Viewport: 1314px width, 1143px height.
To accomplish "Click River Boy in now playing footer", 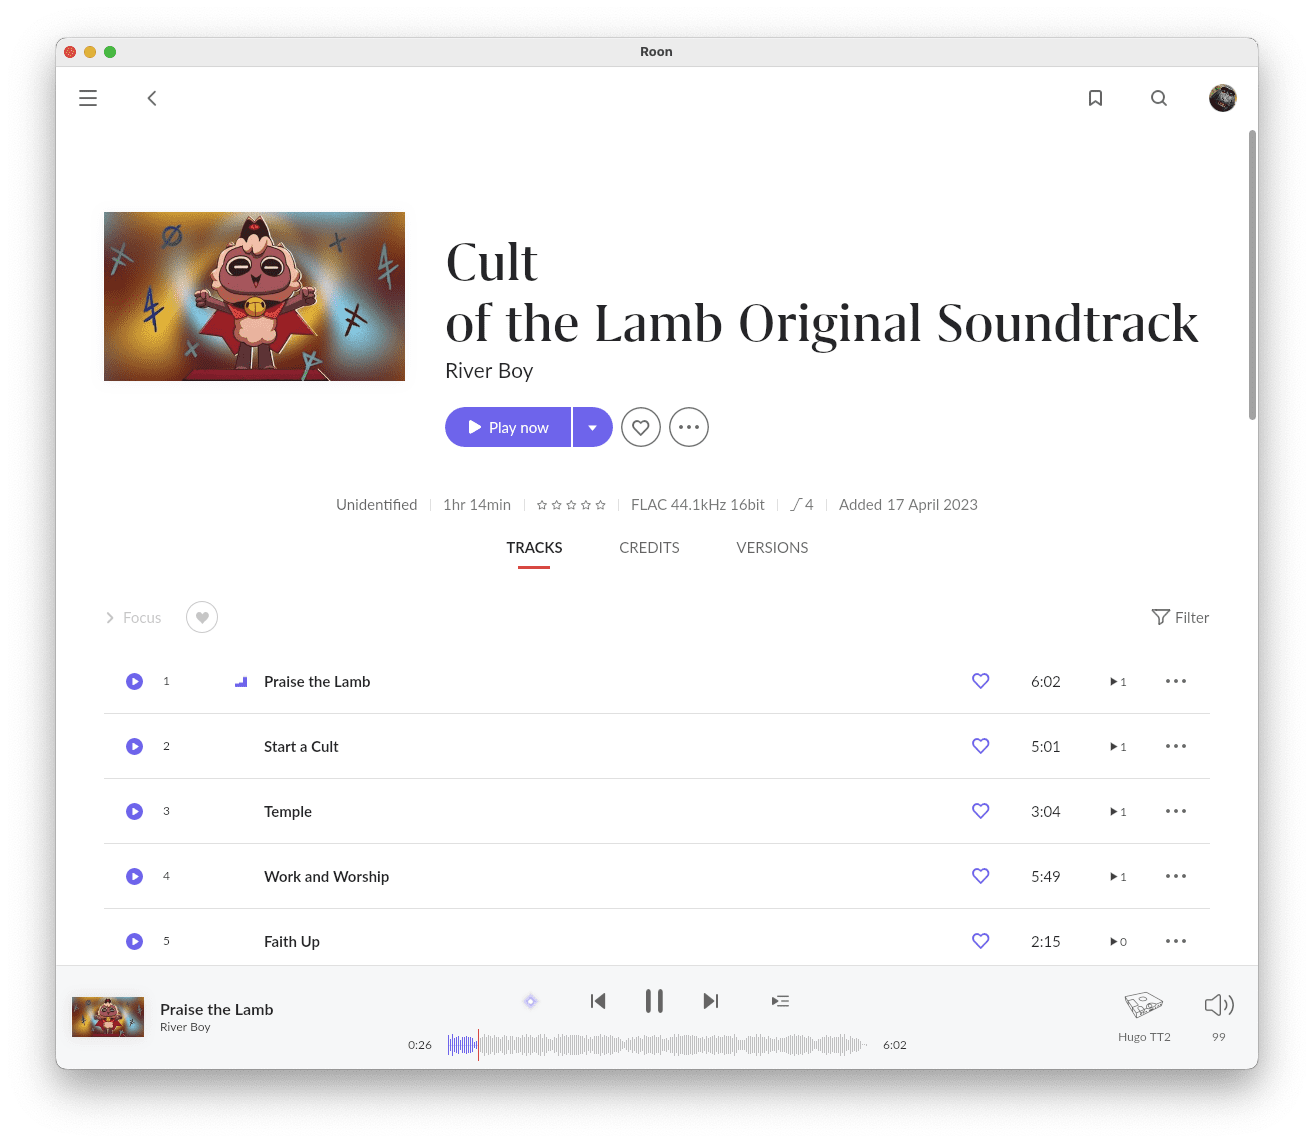I will (185, 1027).
